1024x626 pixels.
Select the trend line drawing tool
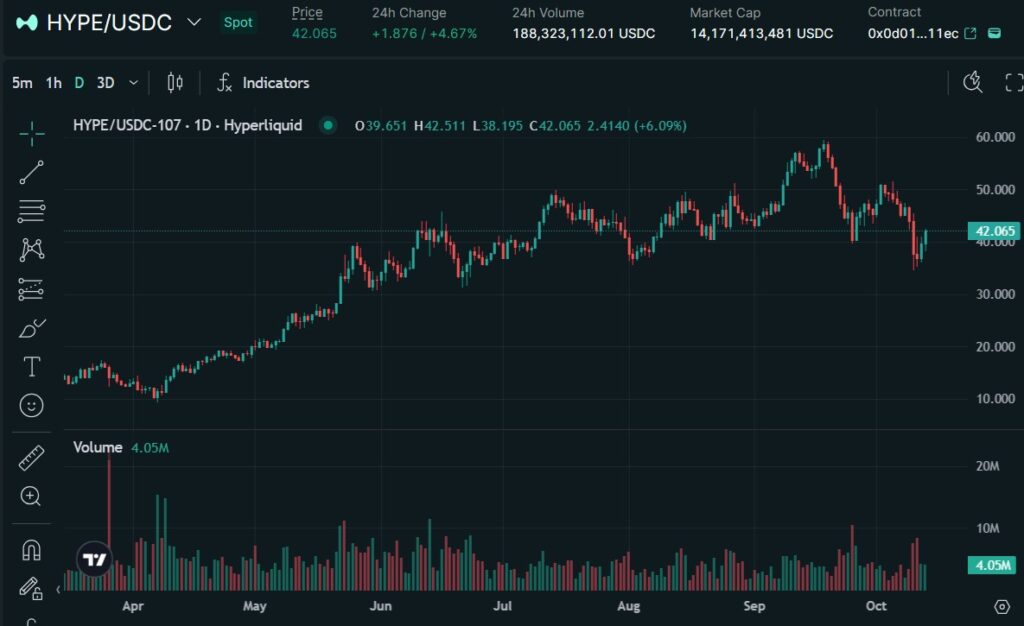pos(32,172)
